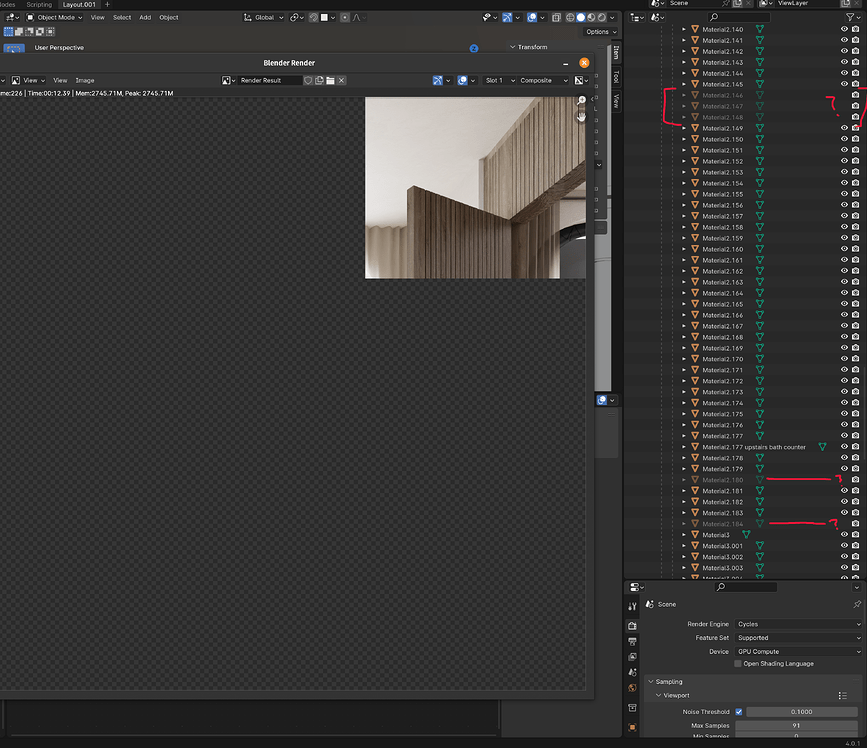Open the Options dropdown in the viewport
This screenshot has height=748, width=867.
pyautogui.click(x=601, y=32)
